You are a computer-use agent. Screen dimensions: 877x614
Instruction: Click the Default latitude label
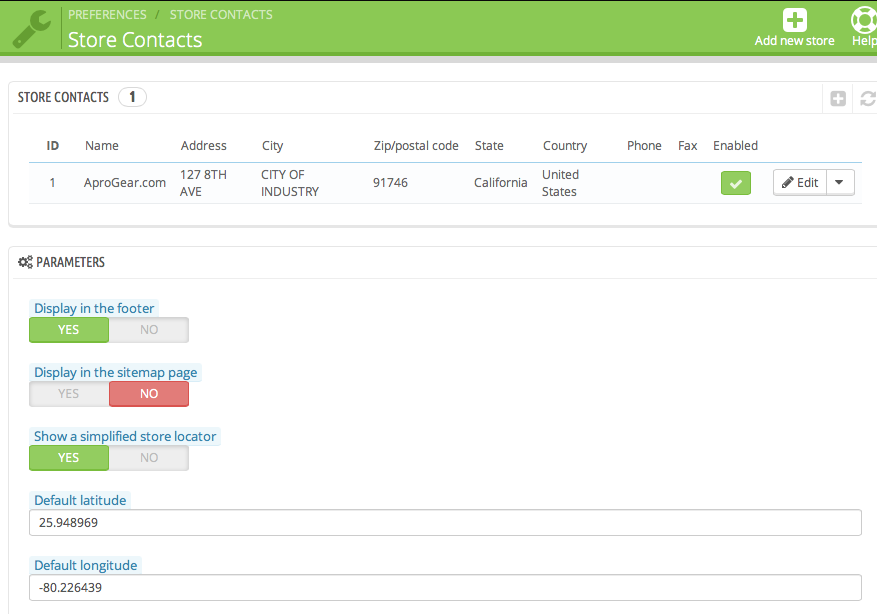pyautogui.click(x=80, y=500)
